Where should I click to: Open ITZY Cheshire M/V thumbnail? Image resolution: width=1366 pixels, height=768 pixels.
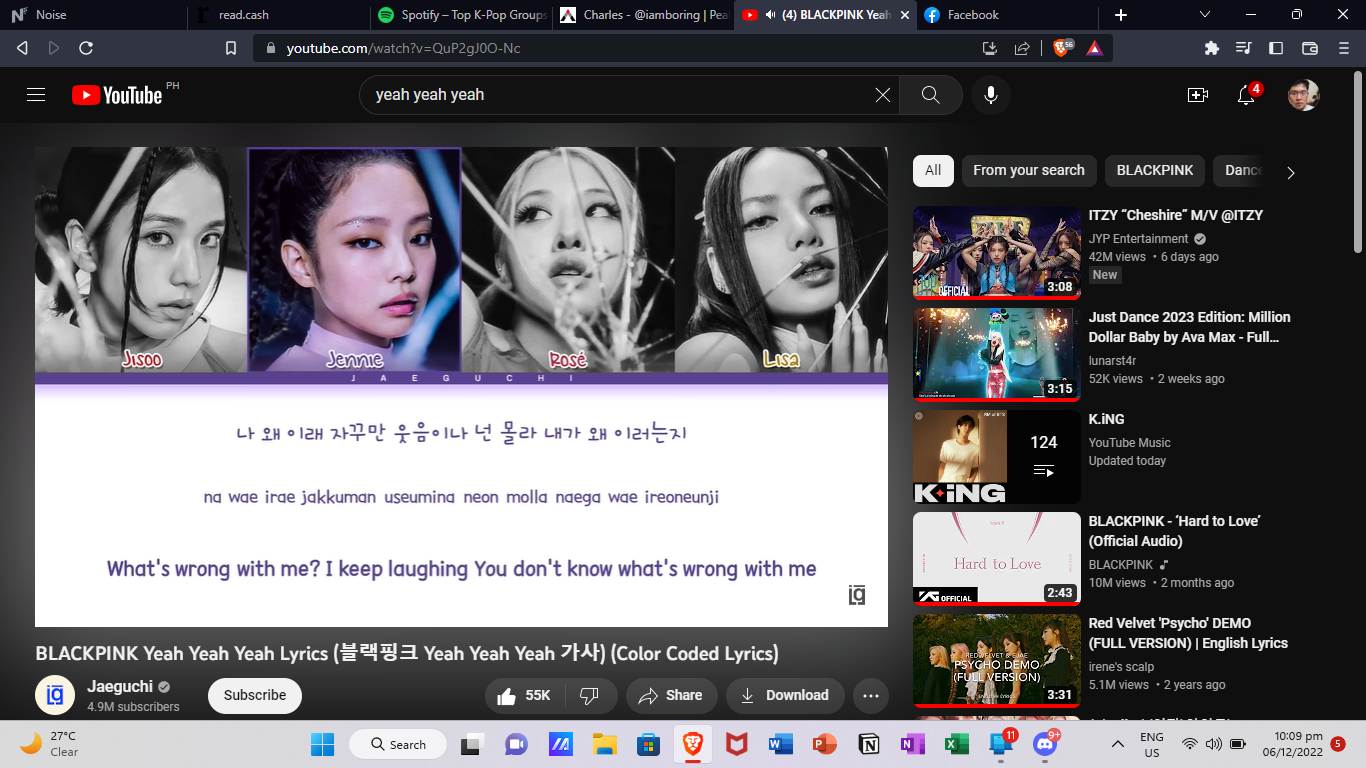coord(997,252)
